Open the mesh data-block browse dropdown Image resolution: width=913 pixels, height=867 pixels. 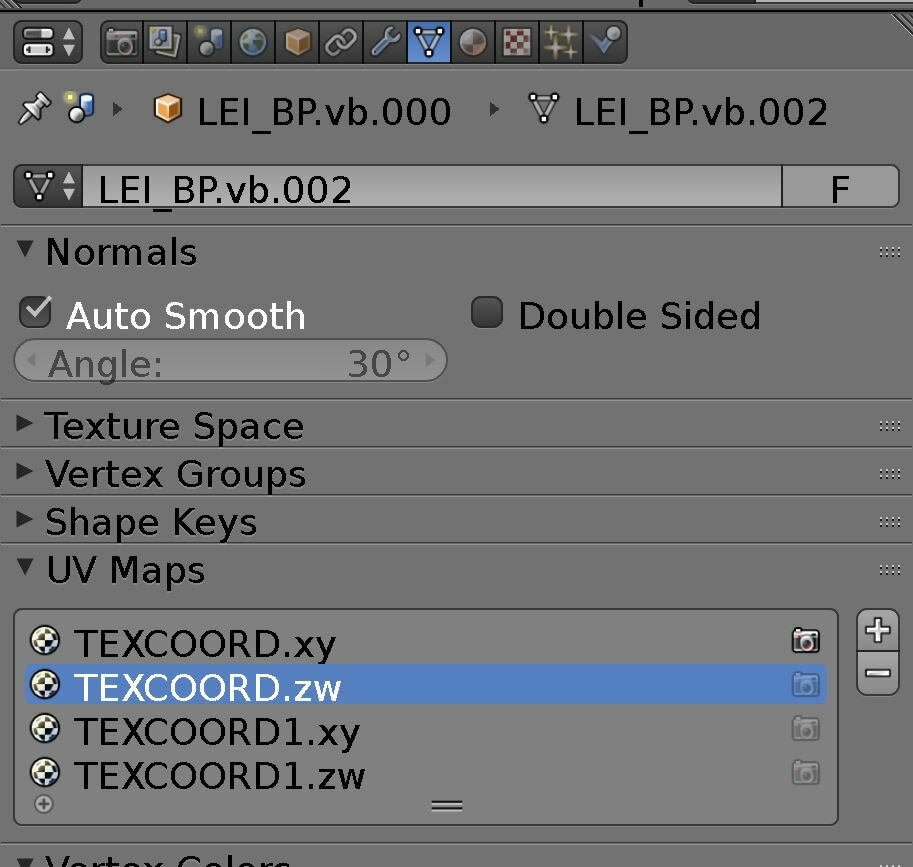click(x=49, y=186)
